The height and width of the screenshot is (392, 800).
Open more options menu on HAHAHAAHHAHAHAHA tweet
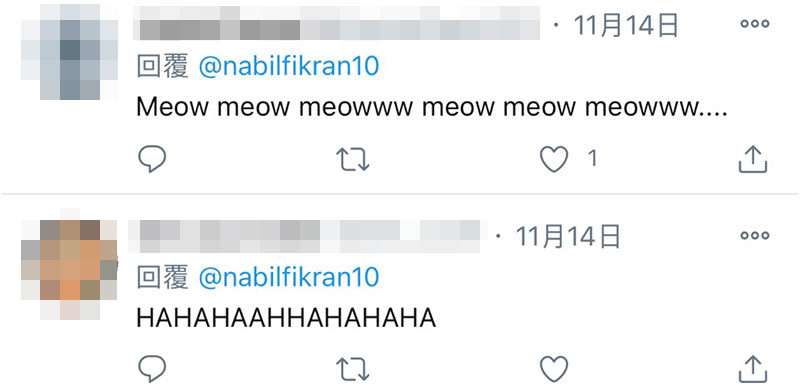click(755, 236)
